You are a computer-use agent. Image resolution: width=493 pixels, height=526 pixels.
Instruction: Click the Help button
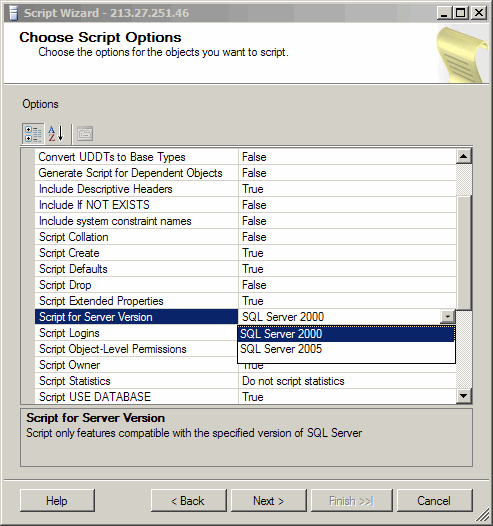tap(57, 501)
